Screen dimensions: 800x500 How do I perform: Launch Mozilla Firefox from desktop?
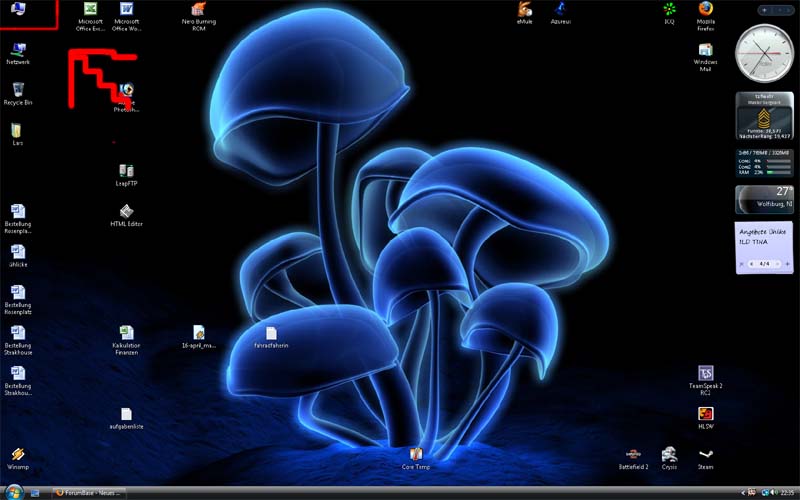point(706,16)
